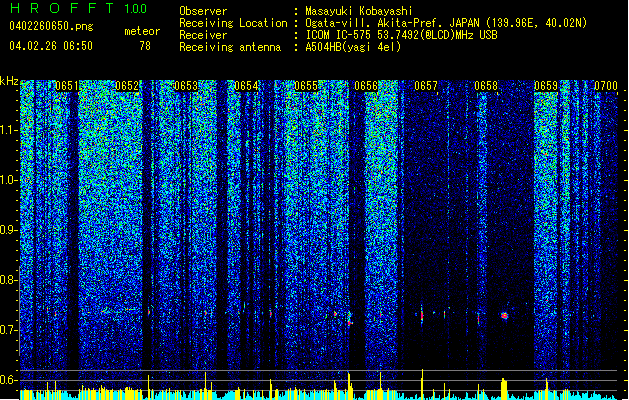Screen dimensions: 629x400
Task: Click the 0.8 kHz axis tick label
Action: point(8,280)
